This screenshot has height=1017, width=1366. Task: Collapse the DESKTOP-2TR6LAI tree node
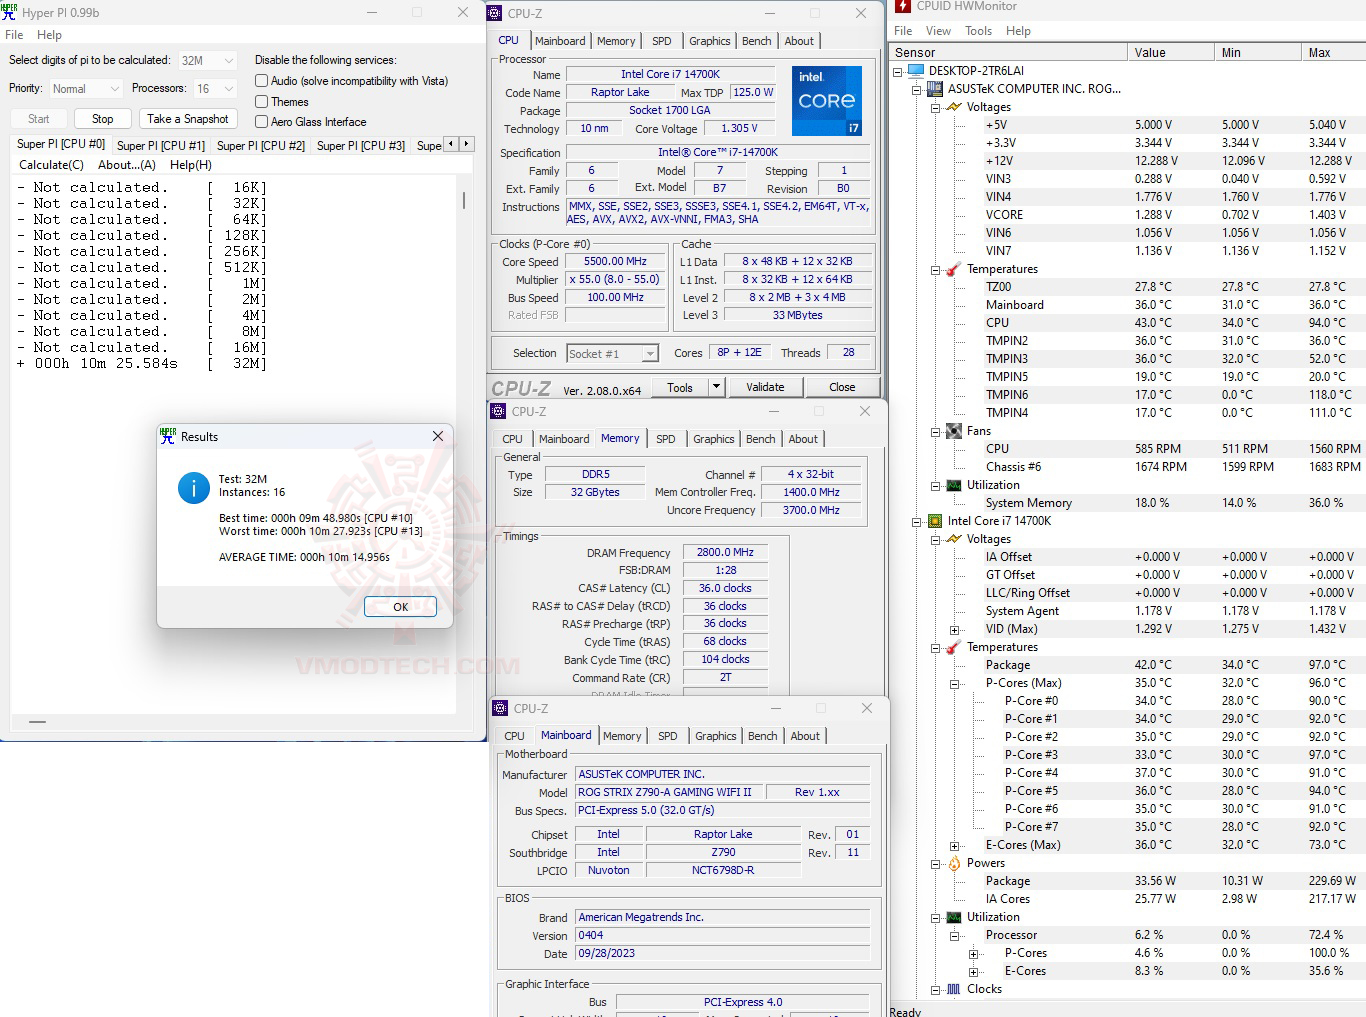pyautogui.click(x=898, y=72)
